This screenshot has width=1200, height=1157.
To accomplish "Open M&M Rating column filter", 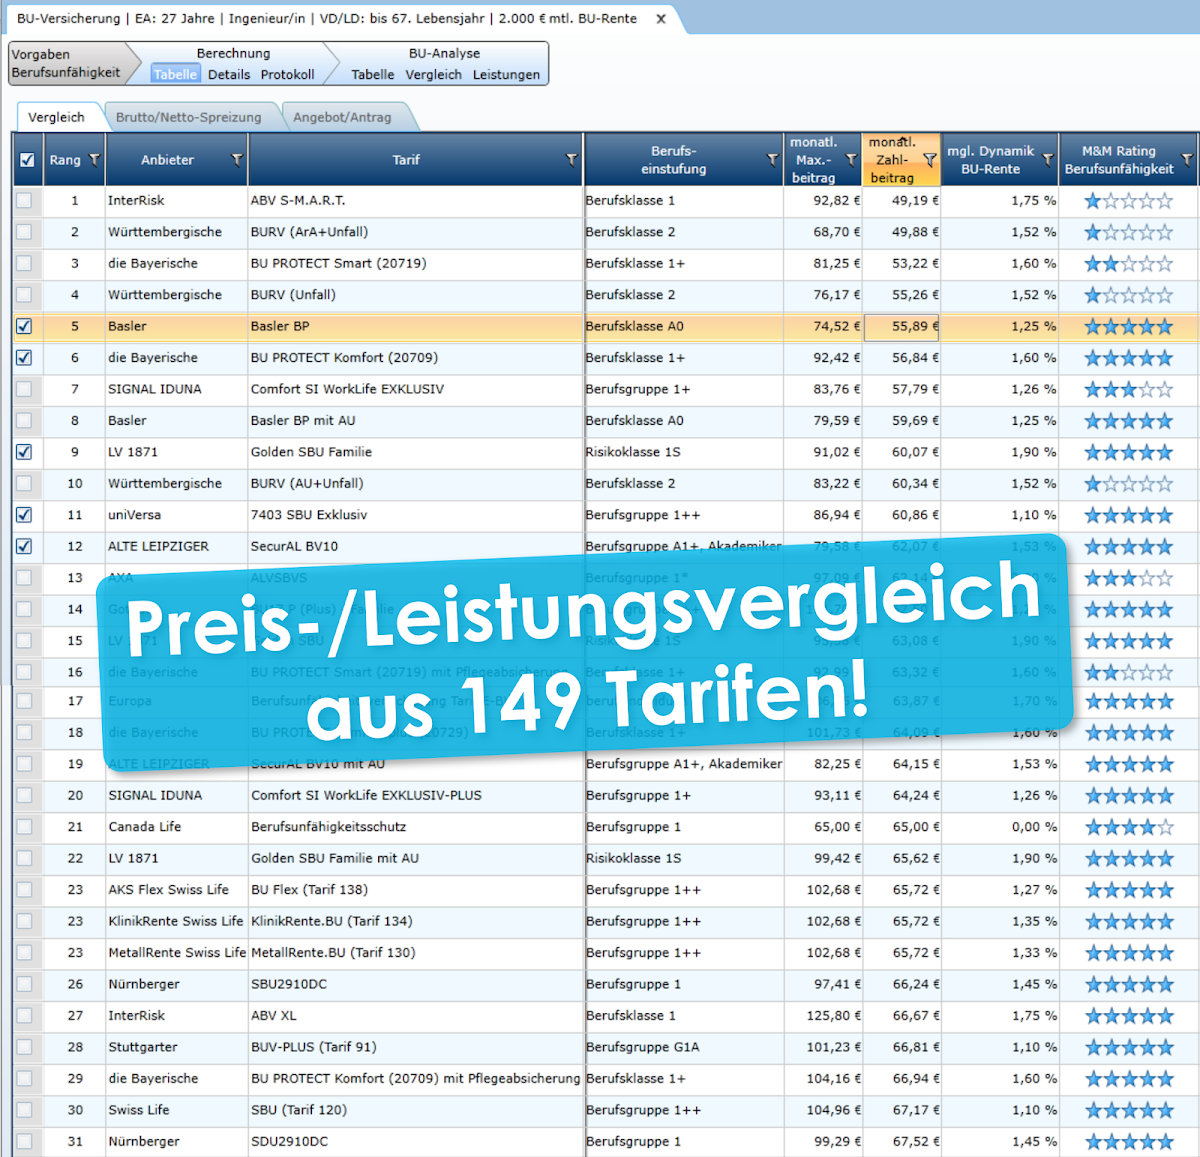I will 1187,160.
